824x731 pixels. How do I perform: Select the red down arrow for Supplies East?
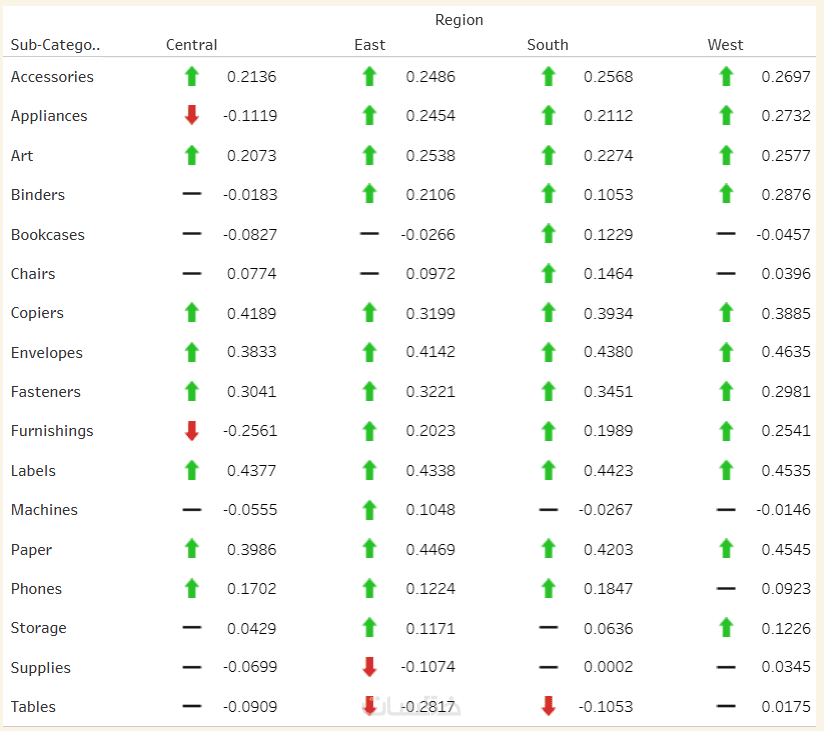coord(369,667)
